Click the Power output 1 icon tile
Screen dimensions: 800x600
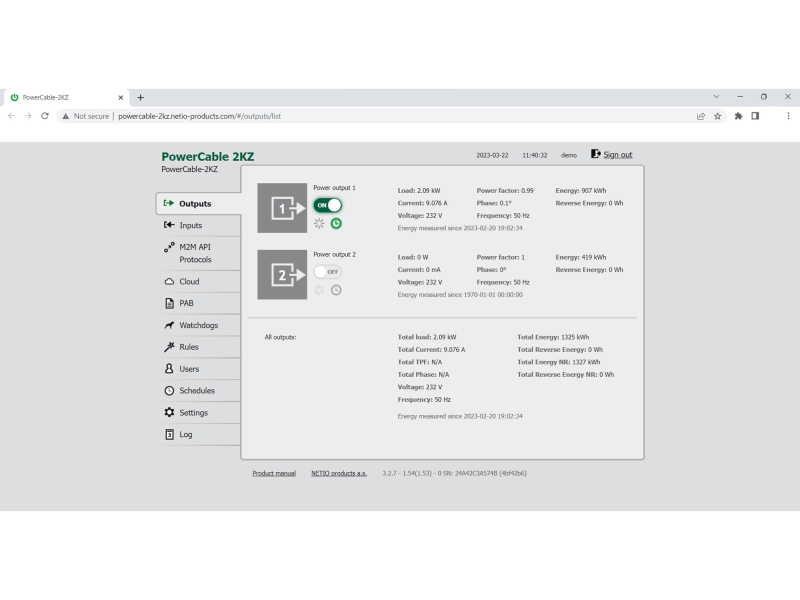[282, 208]
